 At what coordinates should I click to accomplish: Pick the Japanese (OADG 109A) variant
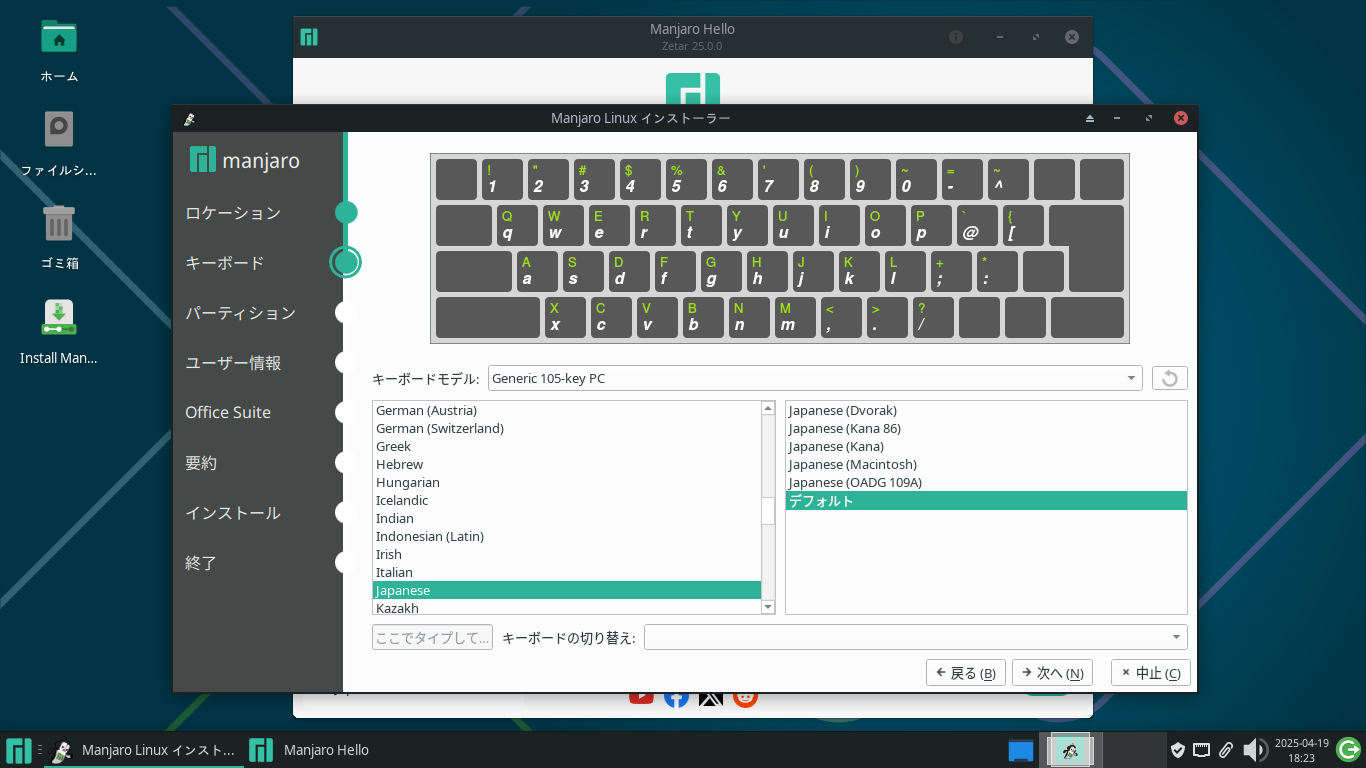[x=986, y=482]
